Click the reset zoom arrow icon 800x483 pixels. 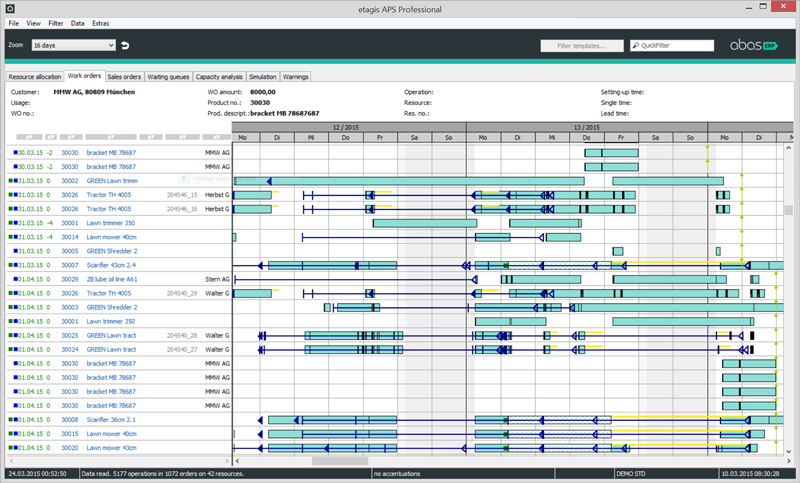pos(125,45)
